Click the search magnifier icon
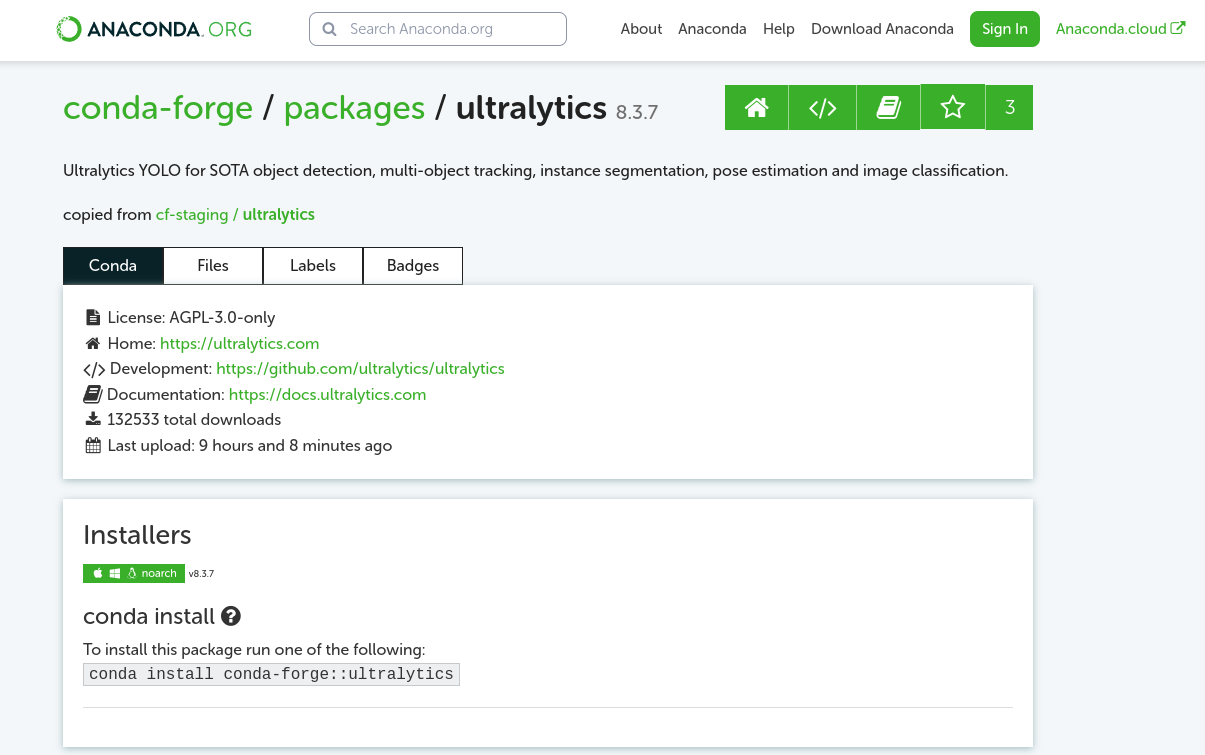1205x755 pixels. point(329,29)
